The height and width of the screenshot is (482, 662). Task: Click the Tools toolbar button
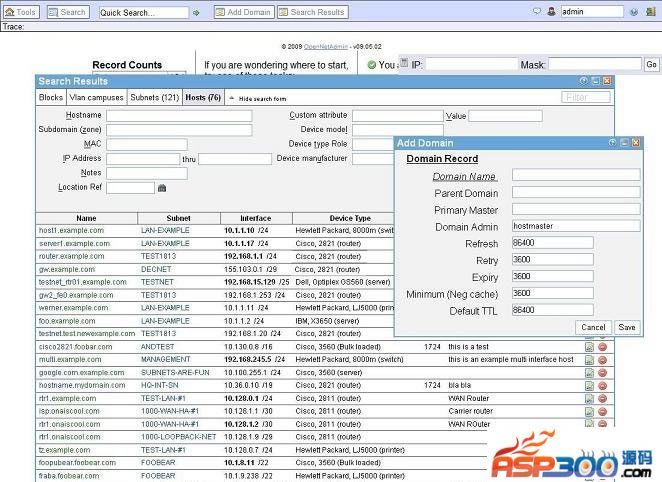pyautogui.click(x=21, y=12)
